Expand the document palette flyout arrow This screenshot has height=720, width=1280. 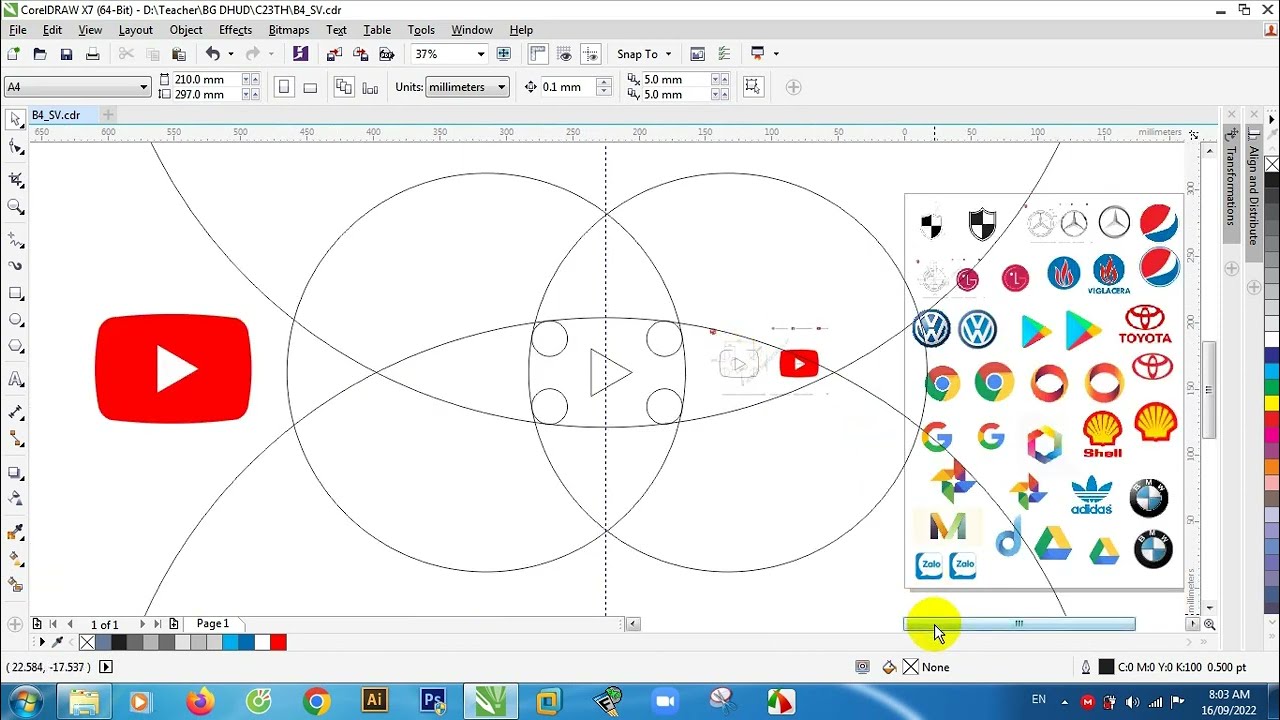[x=41, y=642]
